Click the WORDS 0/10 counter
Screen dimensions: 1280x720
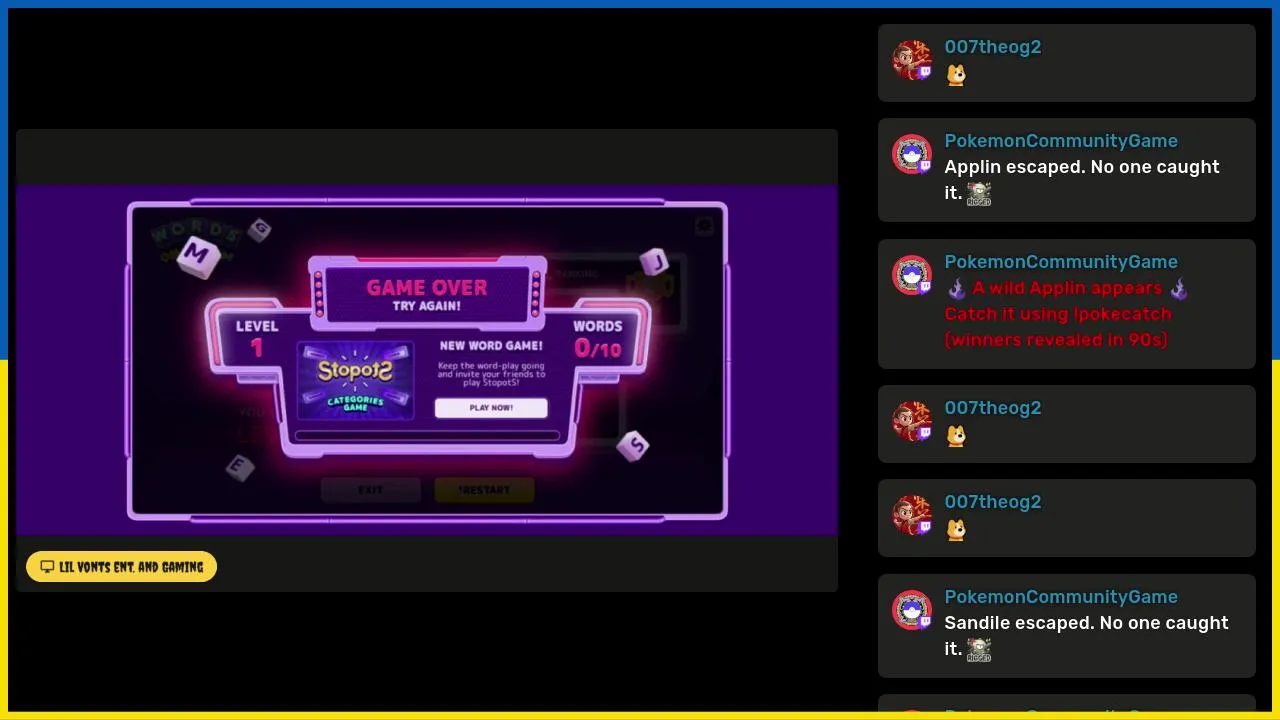point(598,339)
